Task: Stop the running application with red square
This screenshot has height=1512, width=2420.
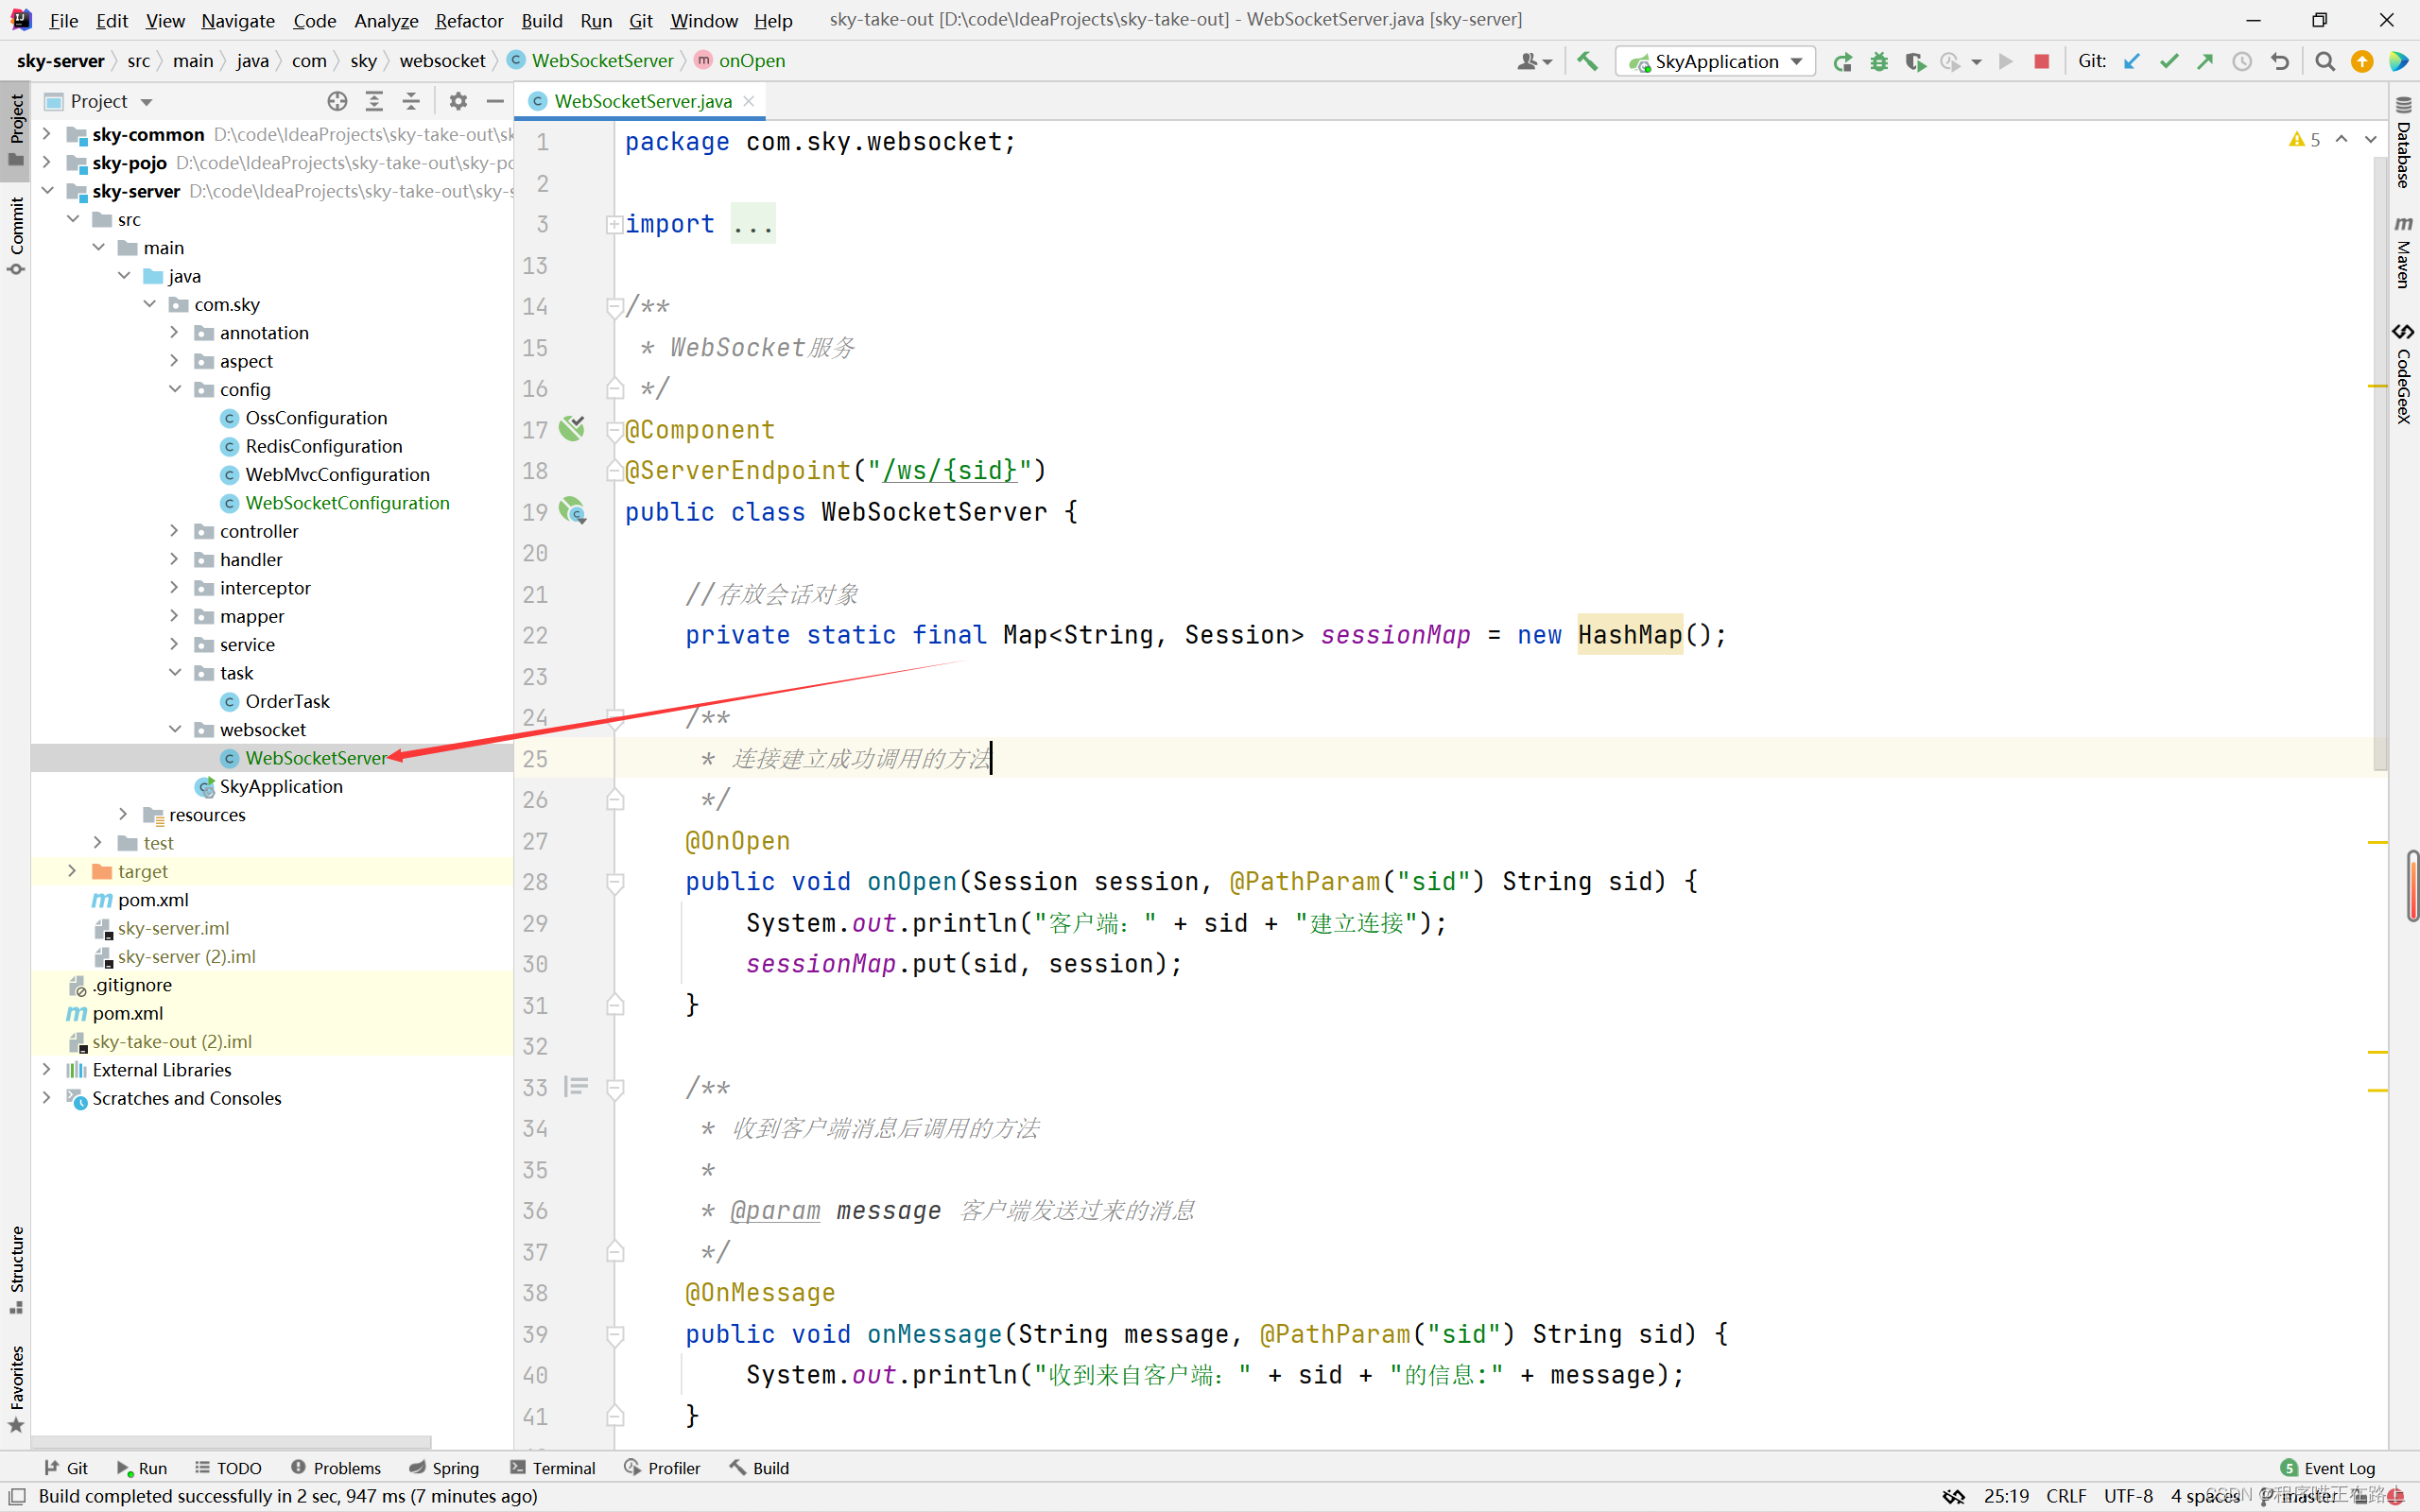Action: 2042,61
